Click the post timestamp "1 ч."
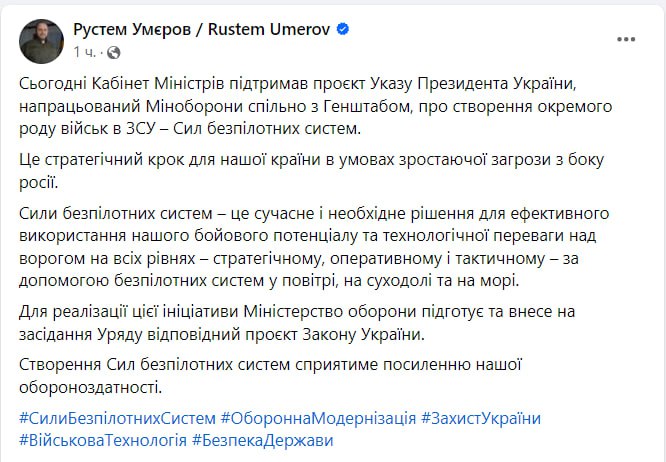Viewport: 666px width, 462px height. click(83, 51)
